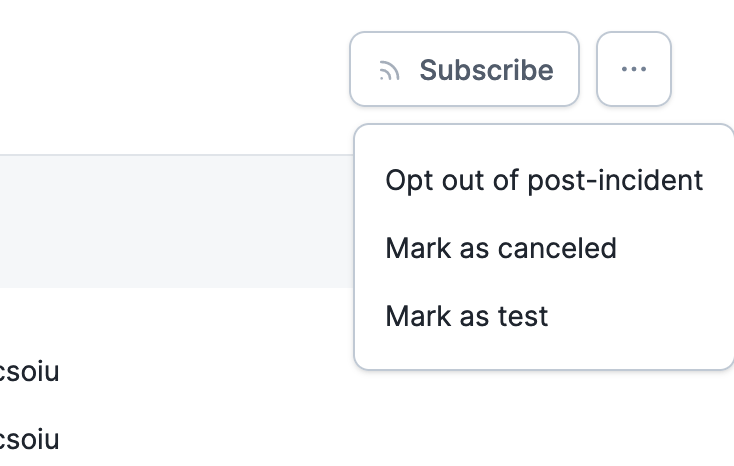Click the RSS feed icon on Subscribe

tap(390, 70)
